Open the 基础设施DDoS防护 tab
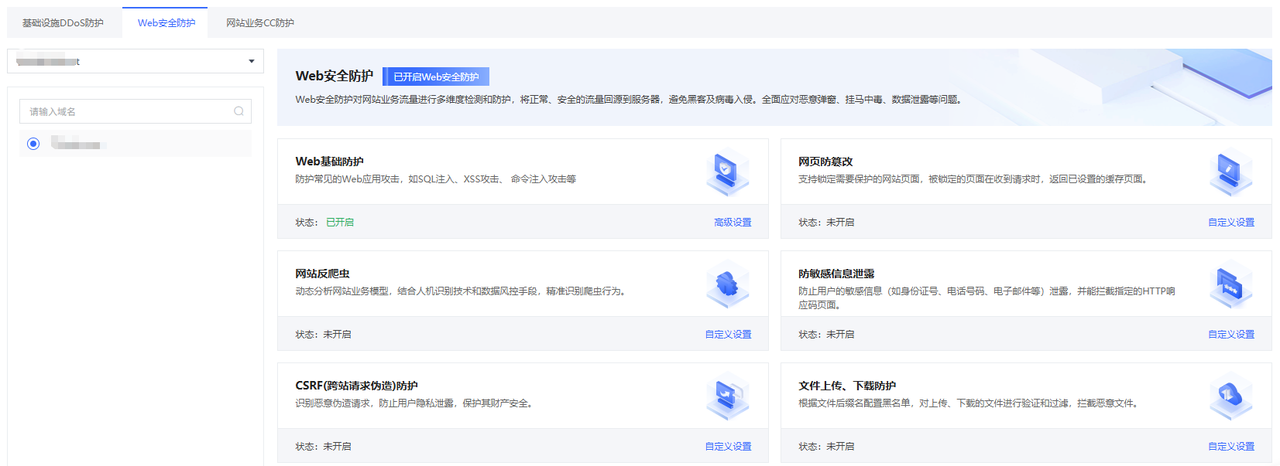This screenshot has height=466, width=1280. [63, 22]
